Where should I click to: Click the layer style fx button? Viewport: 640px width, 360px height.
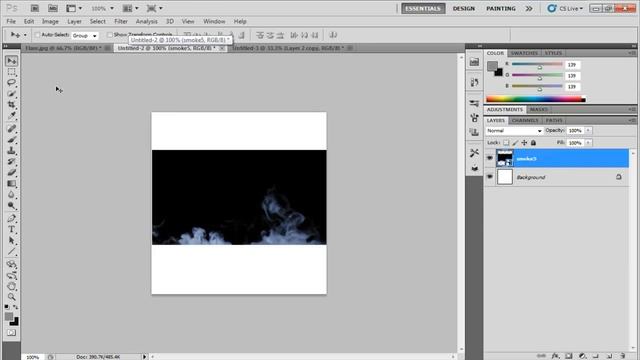555,356
